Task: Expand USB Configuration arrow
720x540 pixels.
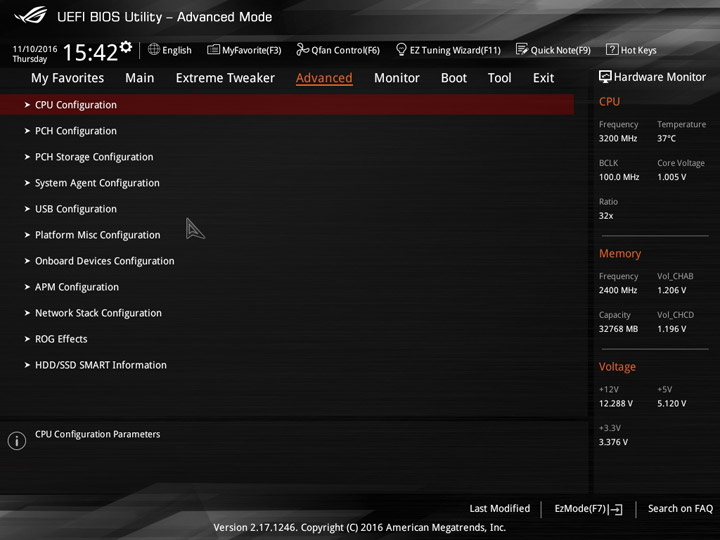Action: [27, 209]
